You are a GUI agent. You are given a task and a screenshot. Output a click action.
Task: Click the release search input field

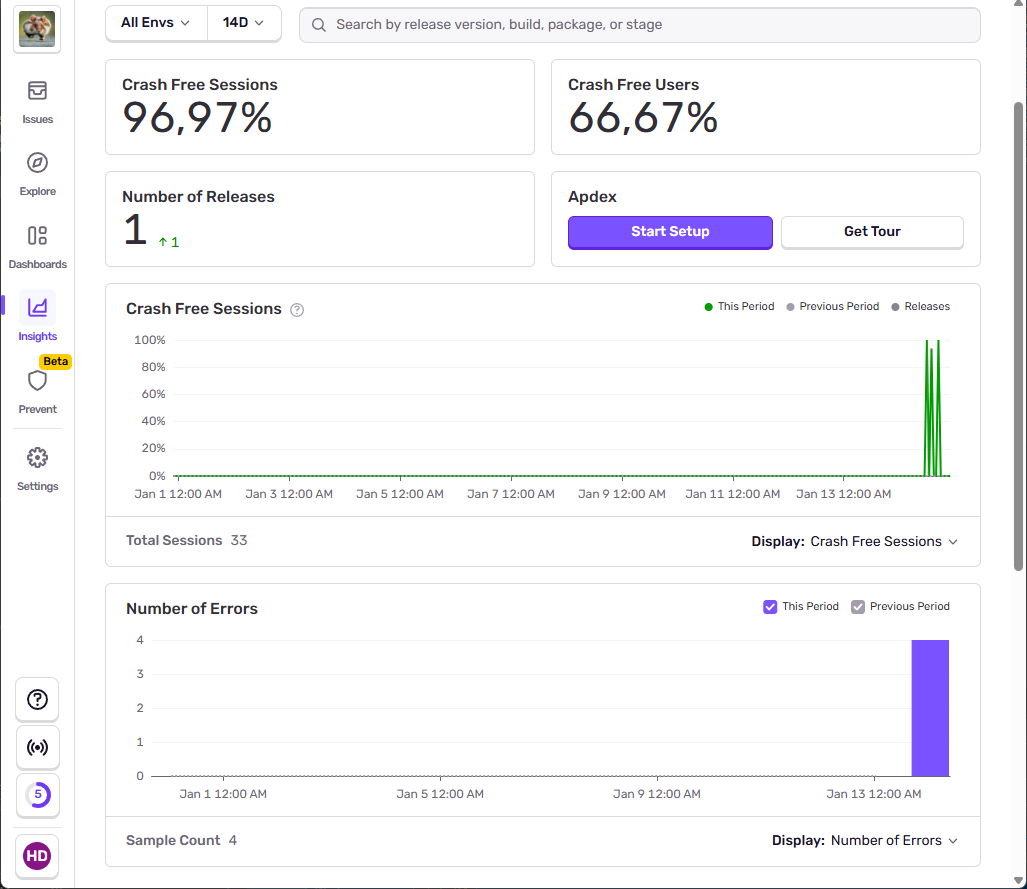pos(640,25)
